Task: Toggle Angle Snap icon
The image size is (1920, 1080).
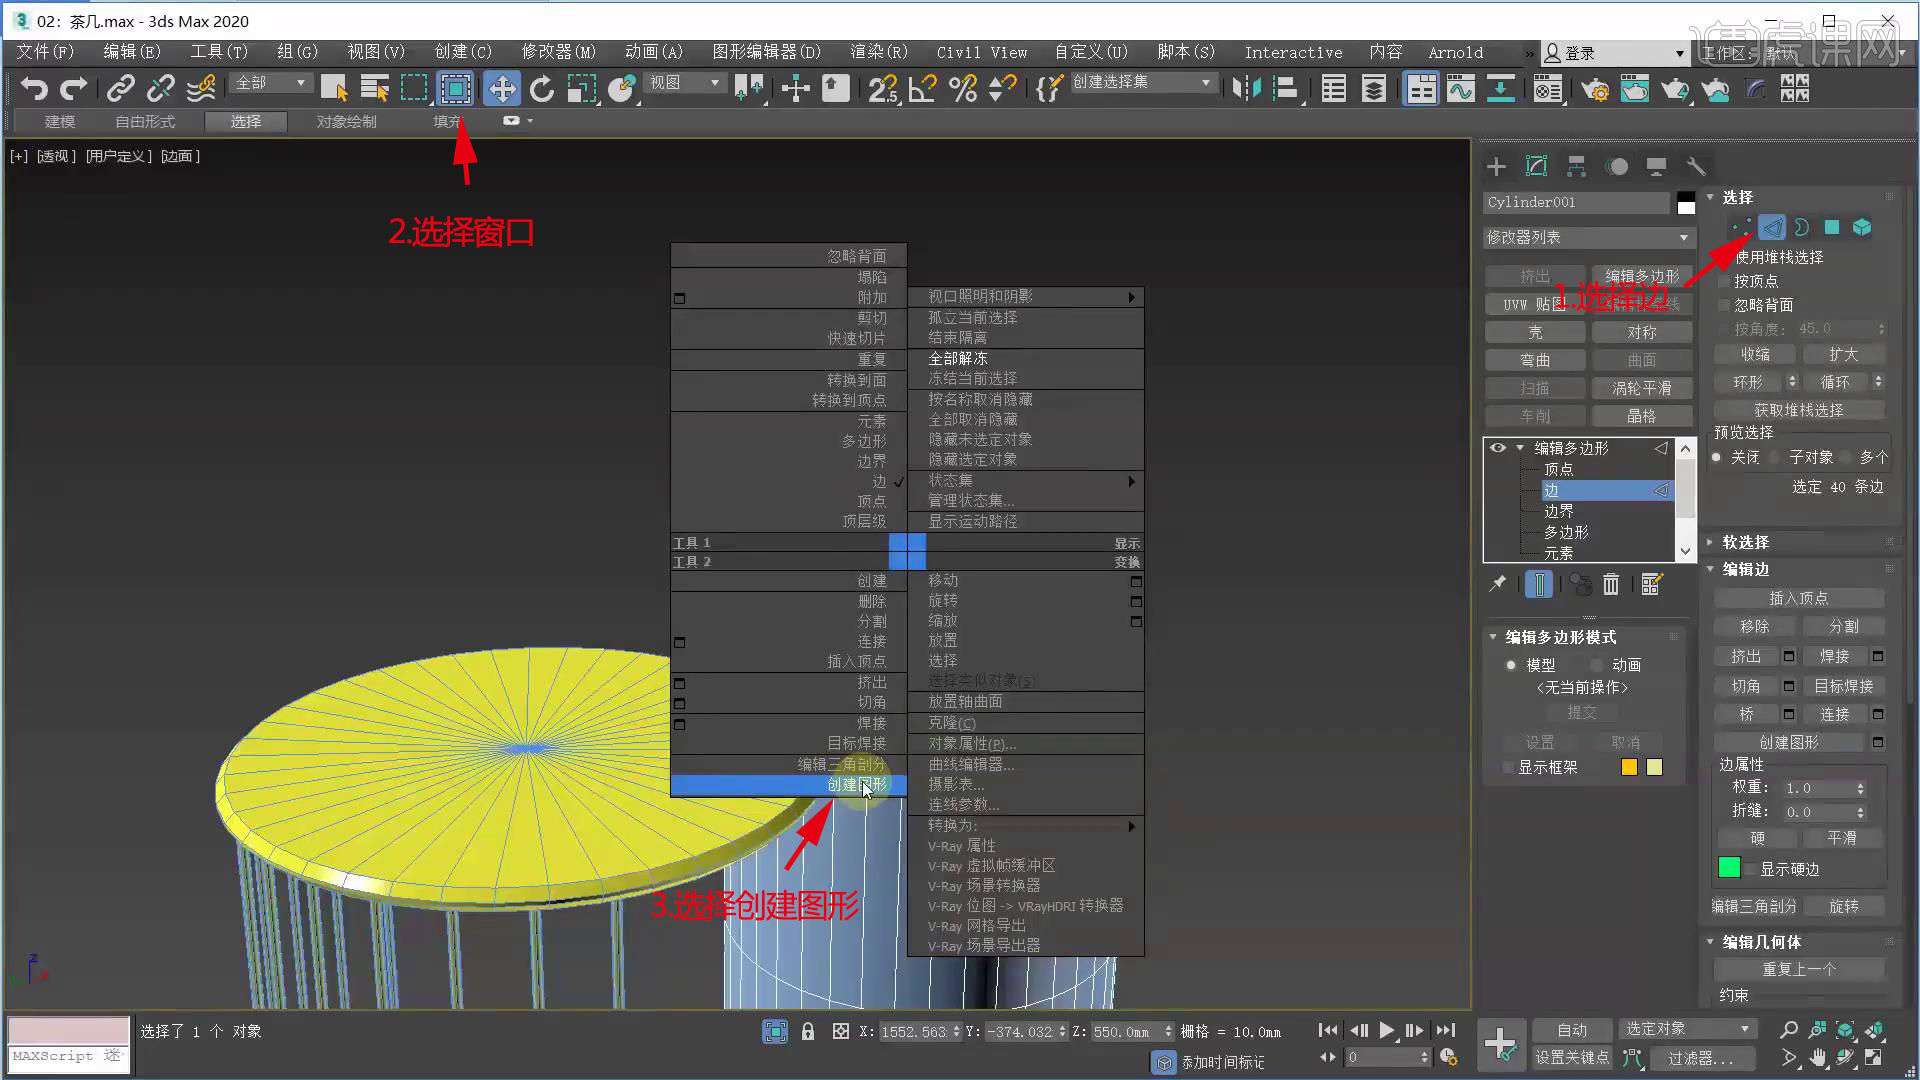Action: [x=922, y=89]
